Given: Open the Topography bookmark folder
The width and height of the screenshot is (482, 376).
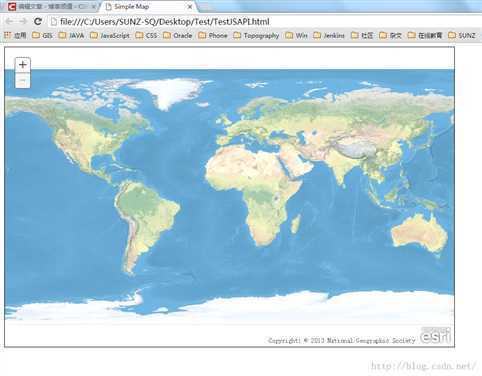Looking at the screenshot, I should click(256, 35).
